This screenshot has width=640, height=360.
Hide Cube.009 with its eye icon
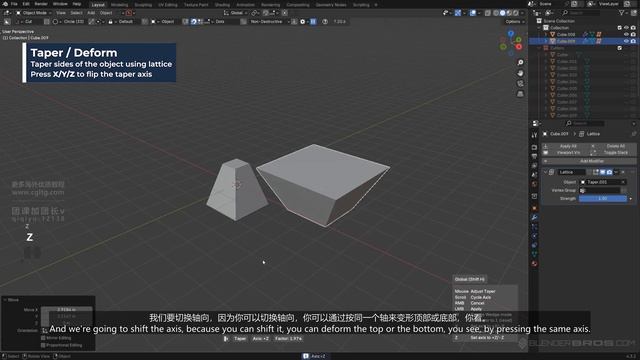(x=626, y=41)
